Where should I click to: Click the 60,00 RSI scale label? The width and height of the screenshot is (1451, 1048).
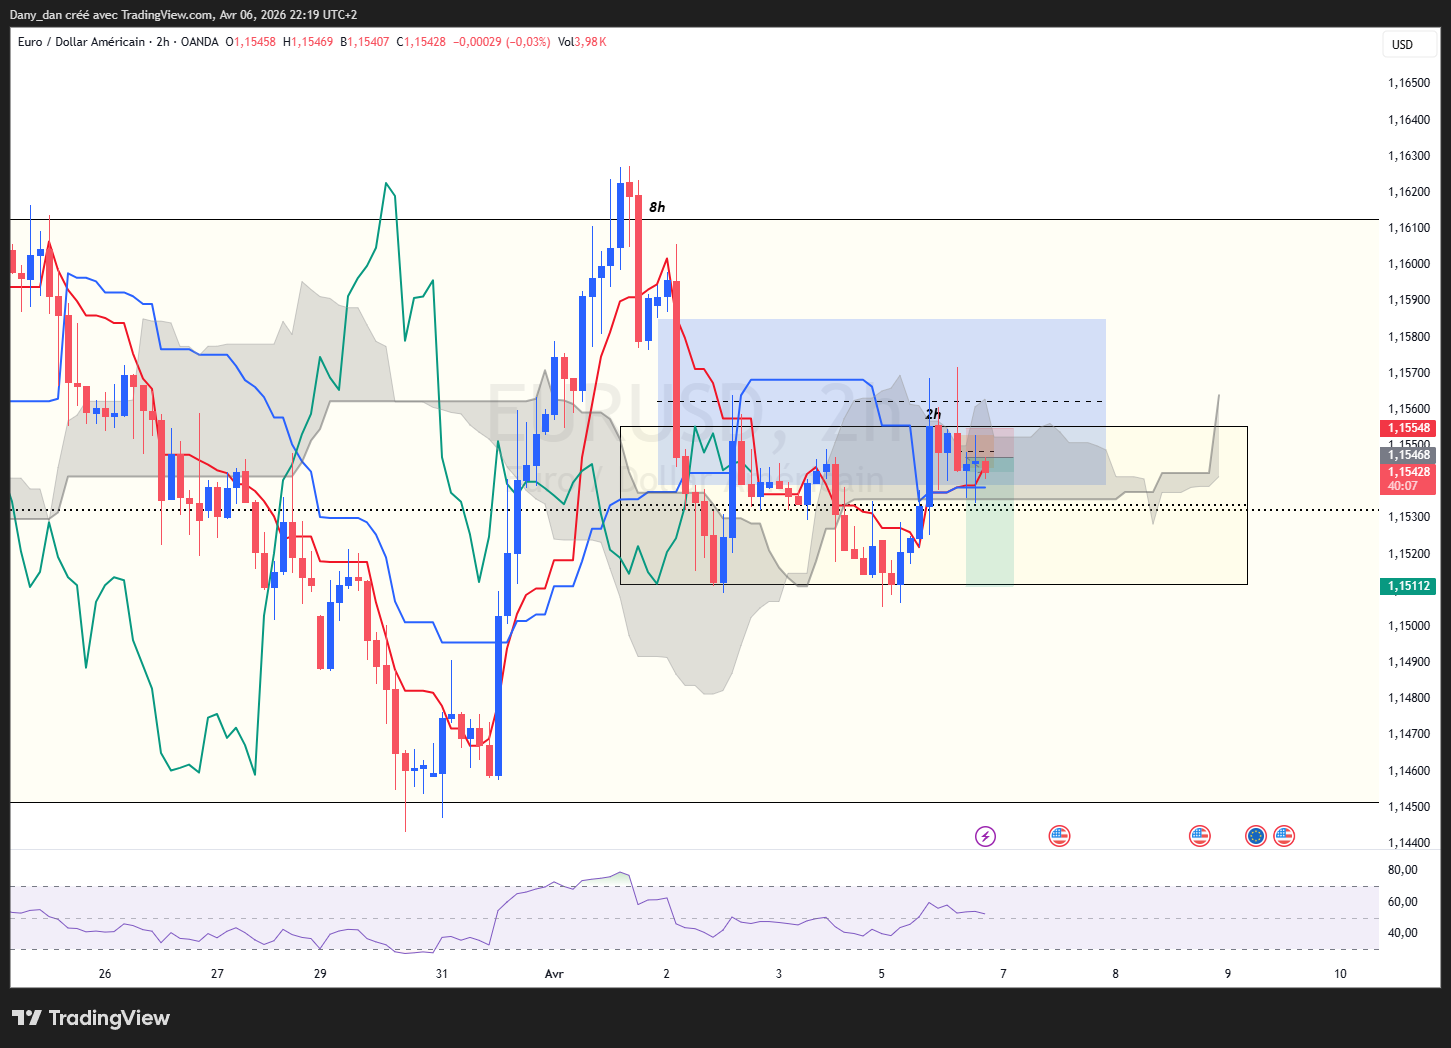[1403, 901]
